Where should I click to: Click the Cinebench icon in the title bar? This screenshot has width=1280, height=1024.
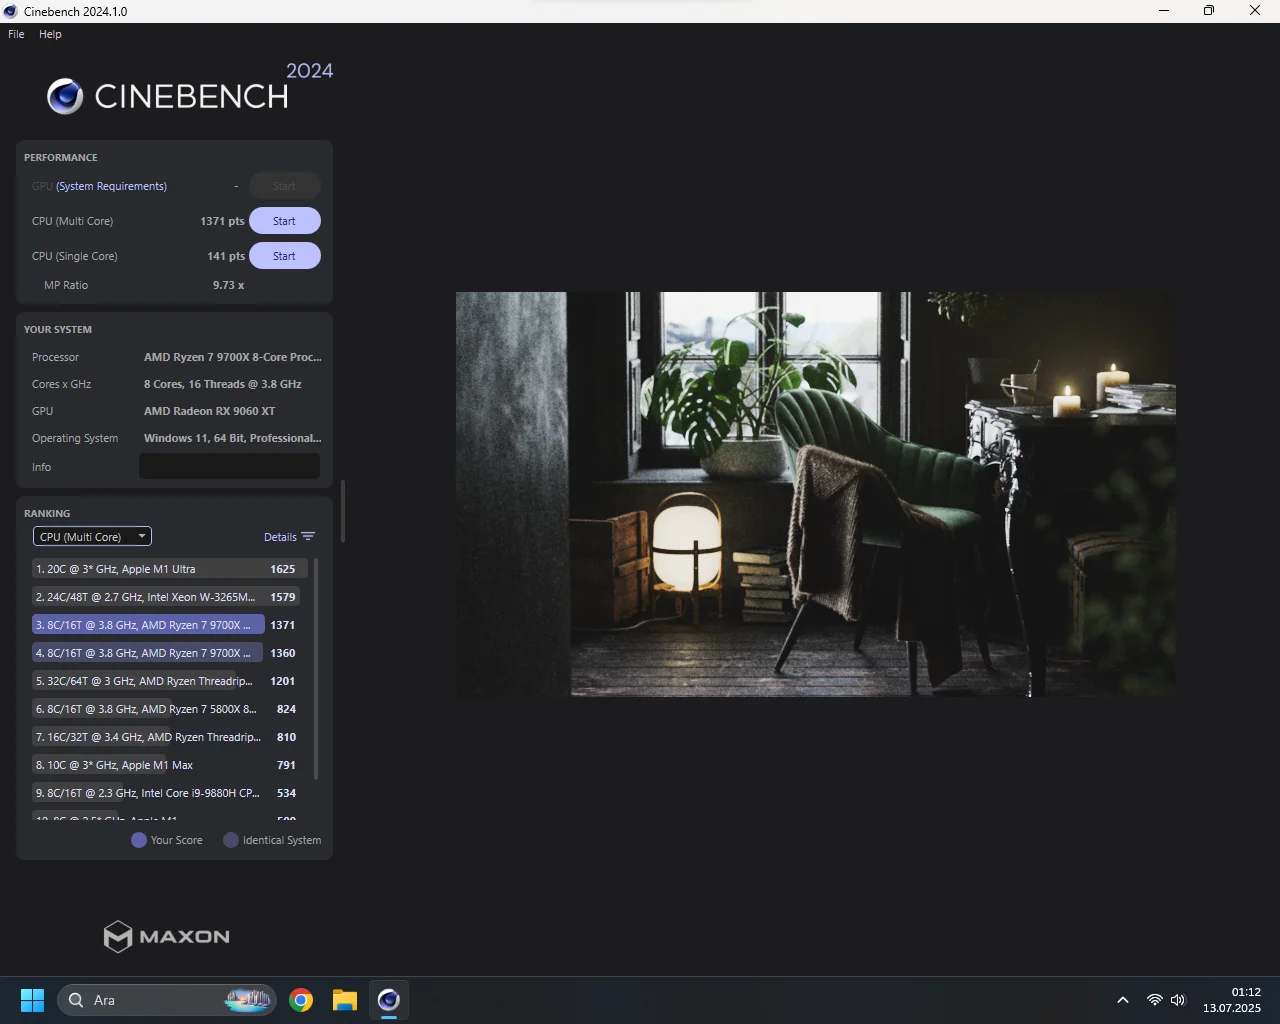pos(11,11)
